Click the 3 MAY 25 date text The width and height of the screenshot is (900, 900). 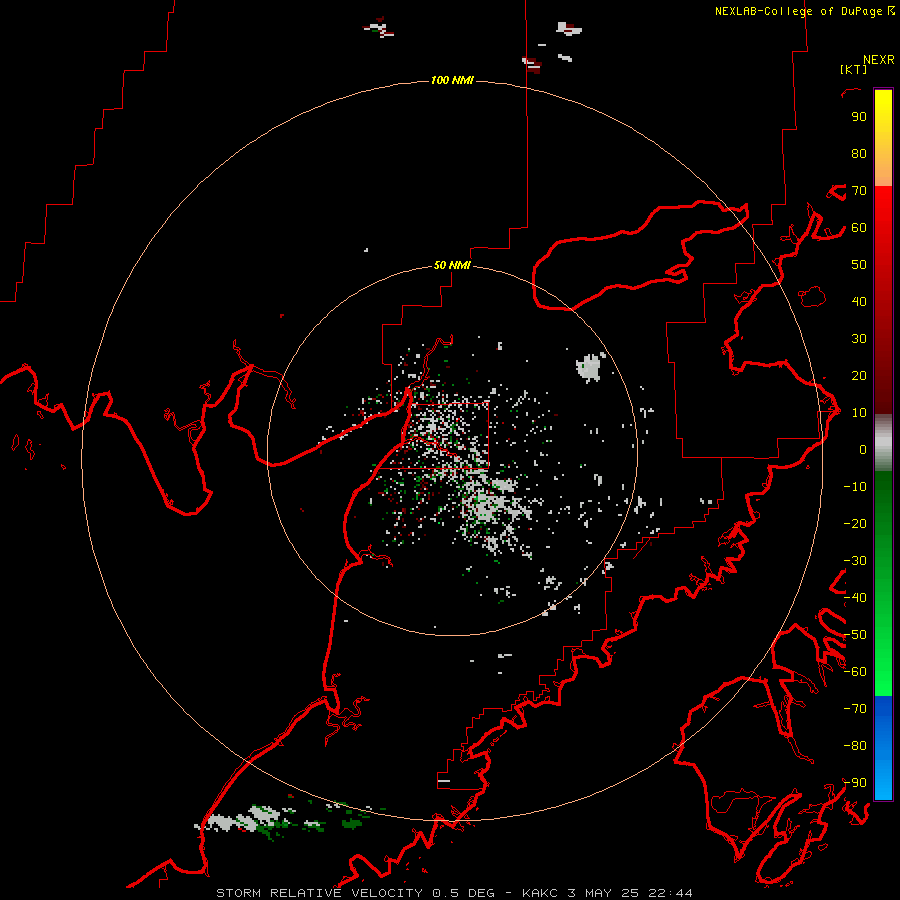[603, 893]
